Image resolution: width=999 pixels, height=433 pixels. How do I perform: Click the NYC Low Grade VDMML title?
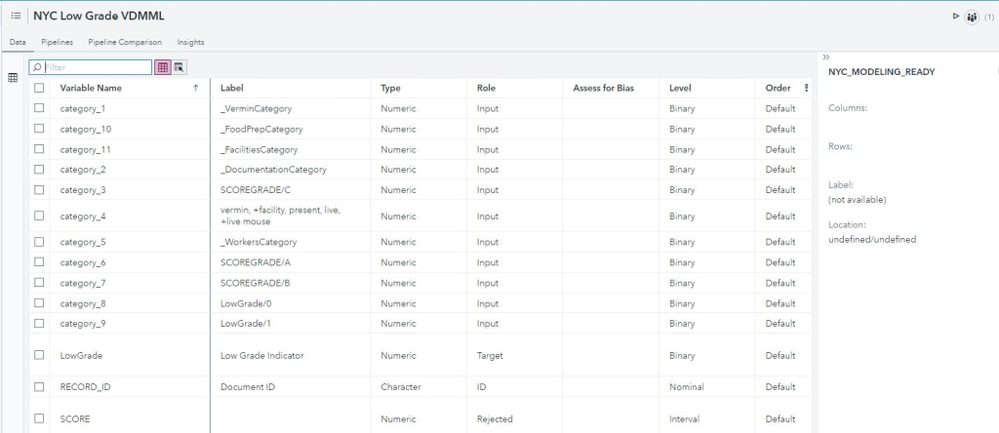(x=99, y=16)
